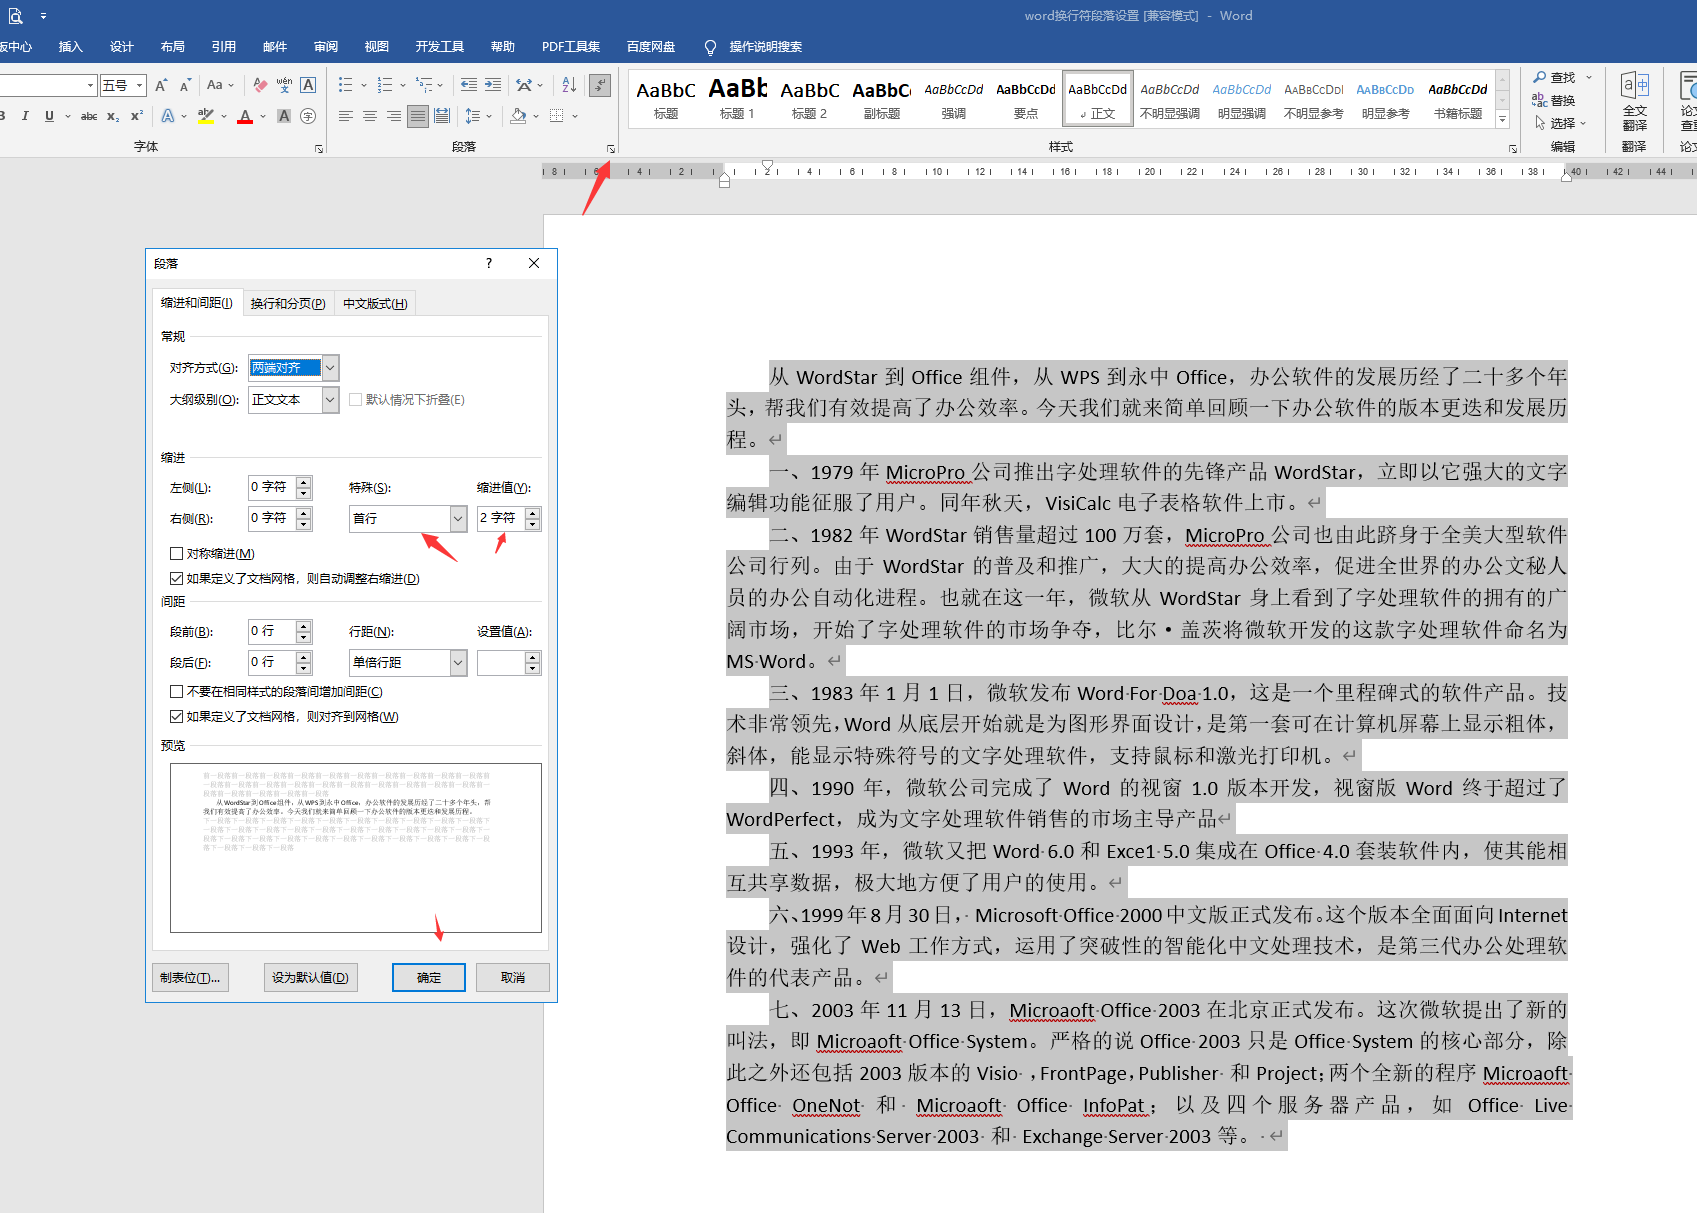Click the full-text translation icon
Image resolution: width=1697 pixels, height=1213 pixels.
1635,102
